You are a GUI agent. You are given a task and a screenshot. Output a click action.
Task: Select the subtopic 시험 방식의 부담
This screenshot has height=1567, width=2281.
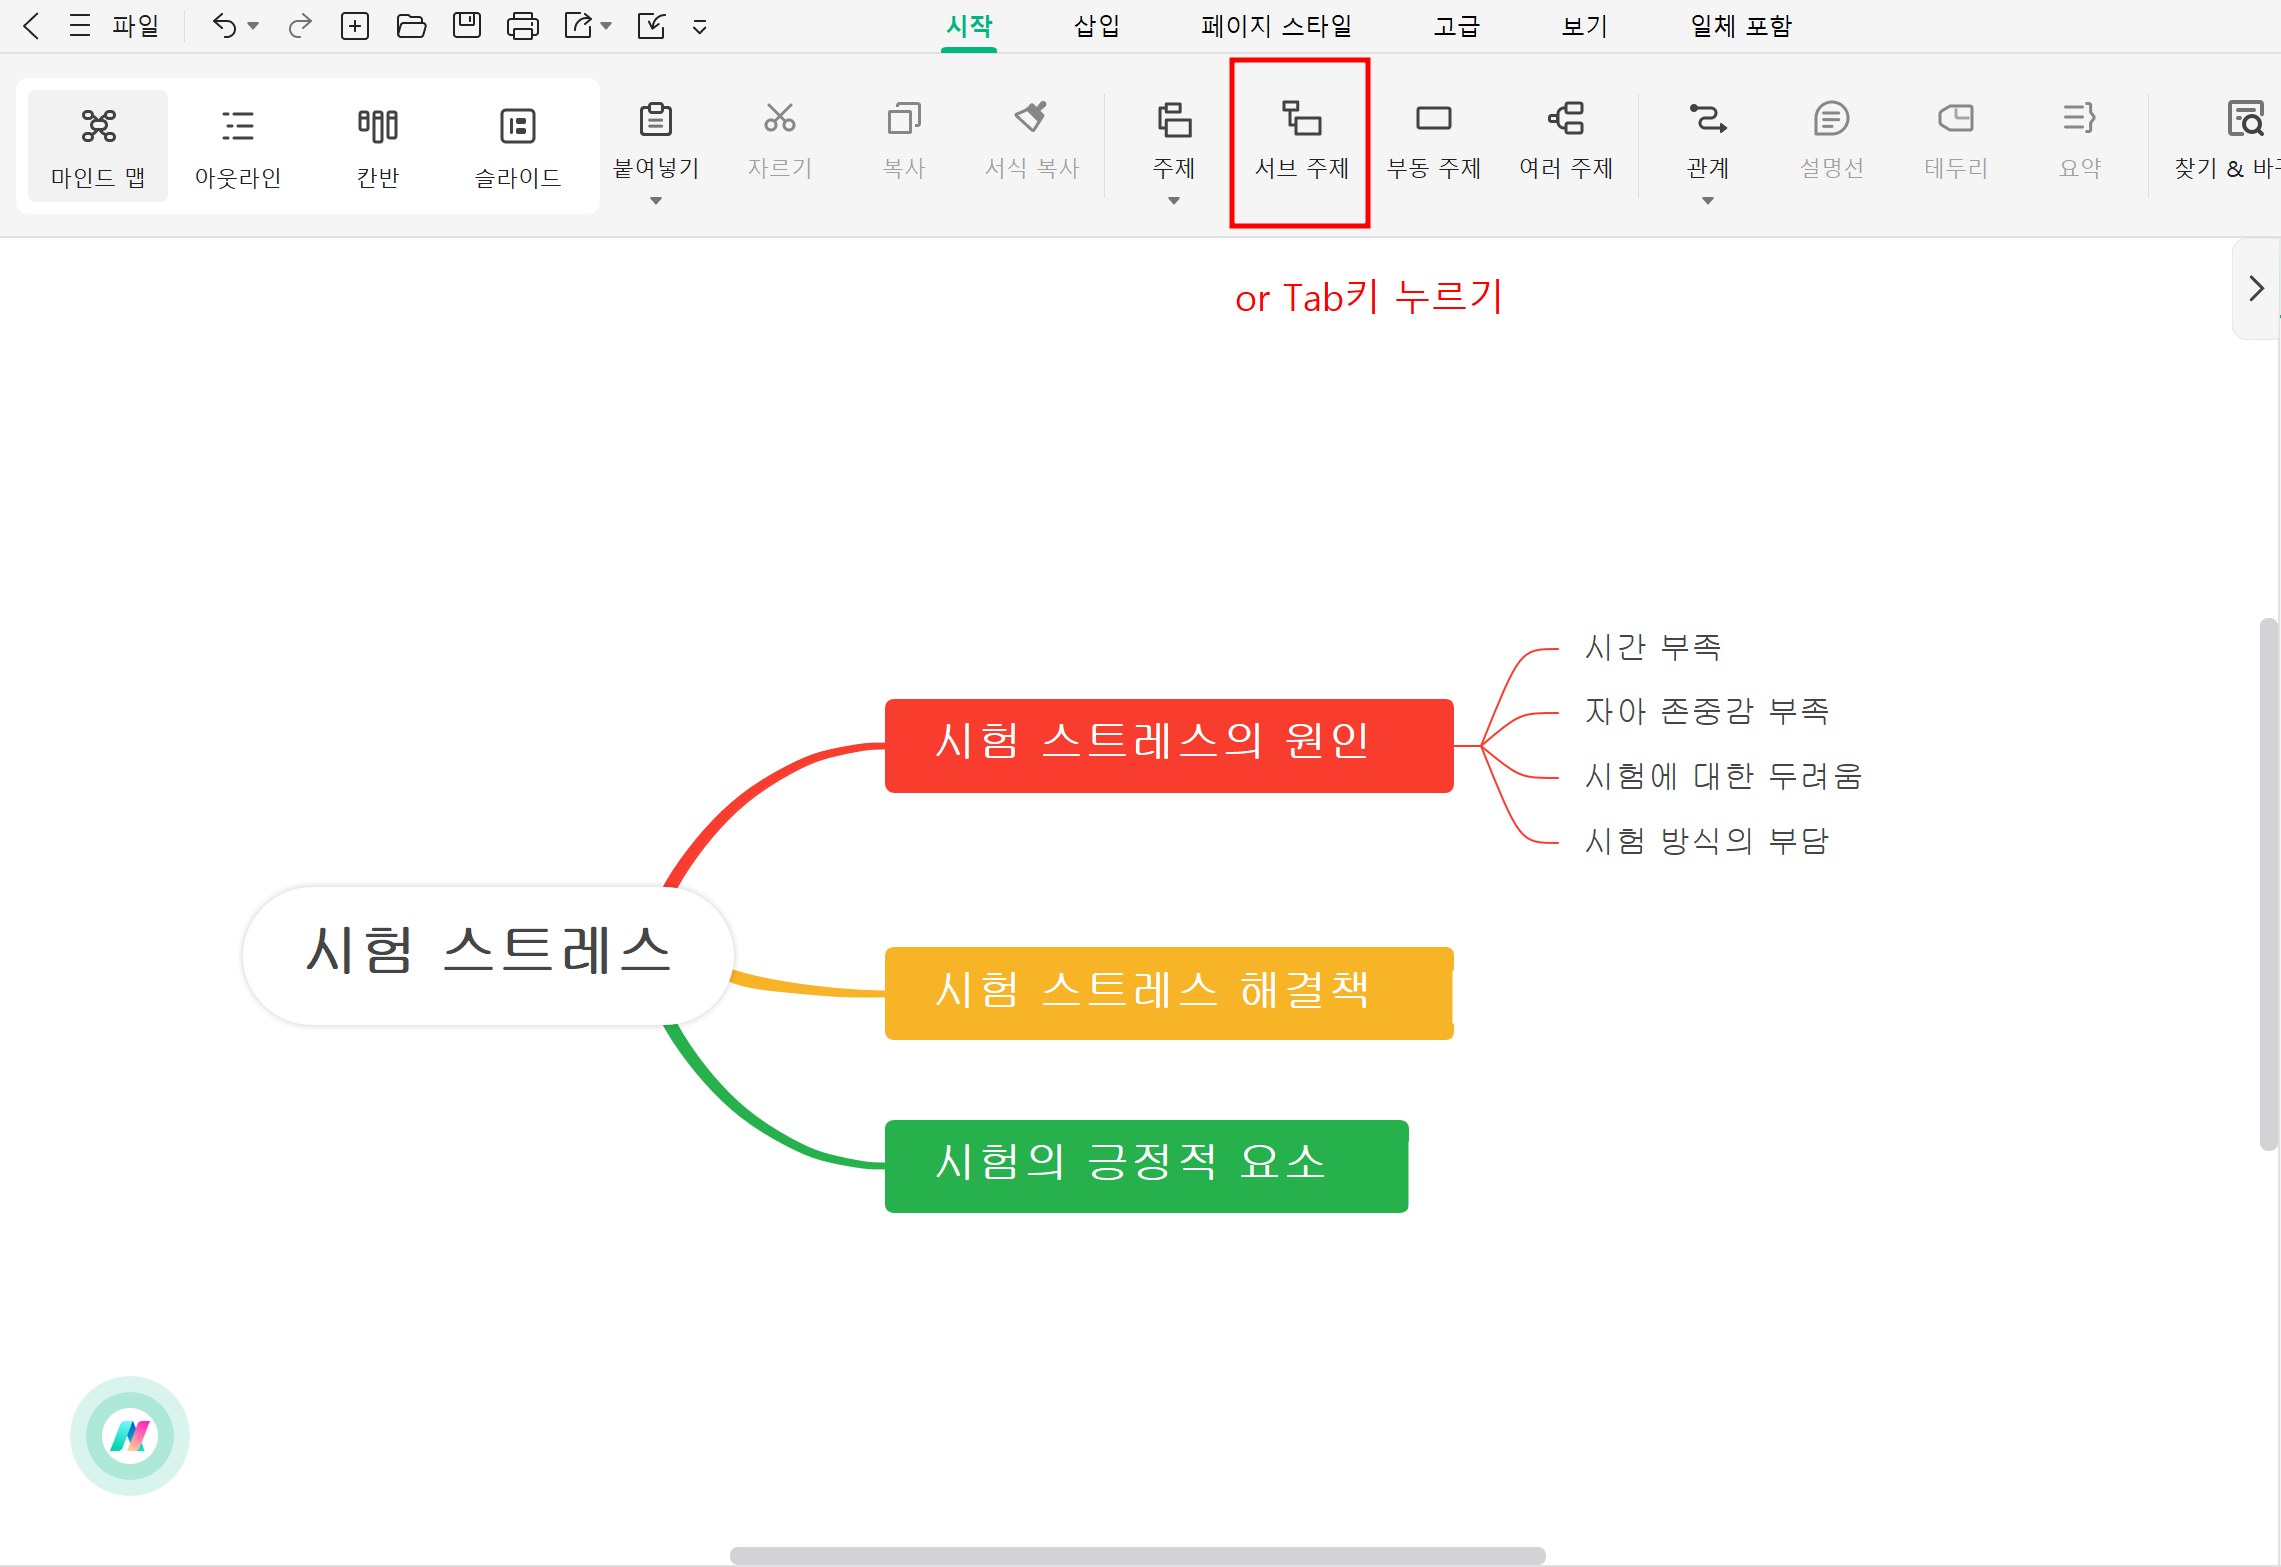1707,841
